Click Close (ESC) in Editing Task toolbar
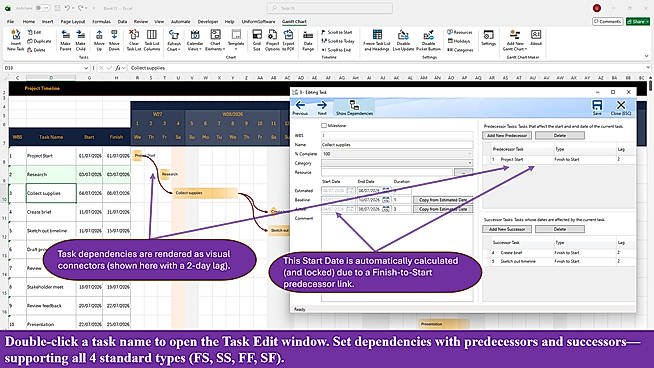The image size is (654, 368). pyautogui.click(x=621, y=108)
